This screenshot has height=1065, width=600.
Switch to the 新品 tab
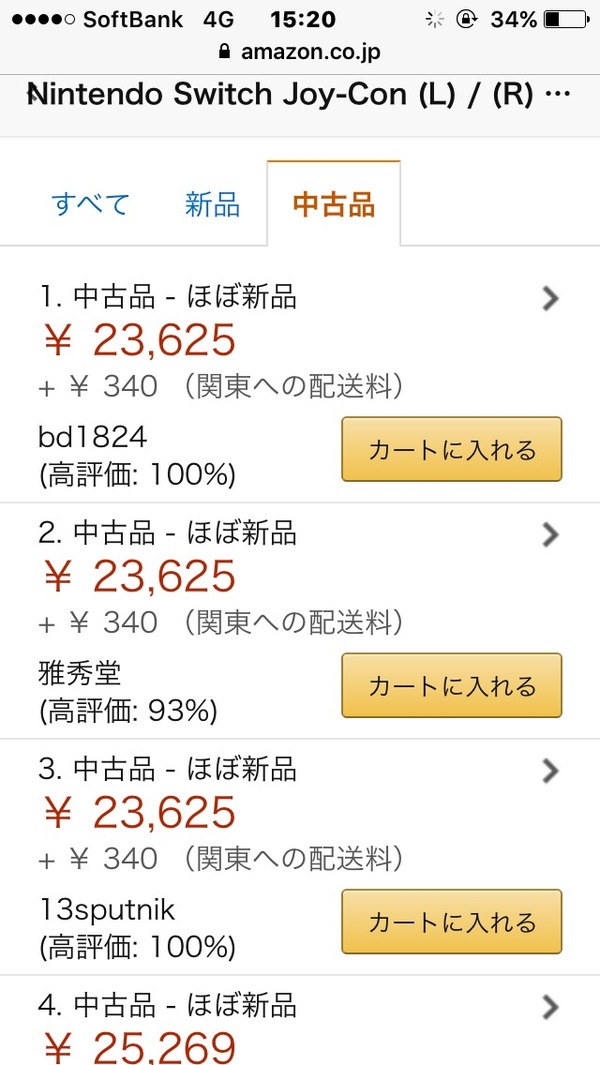pyautogui.click(x=213, y=204)
